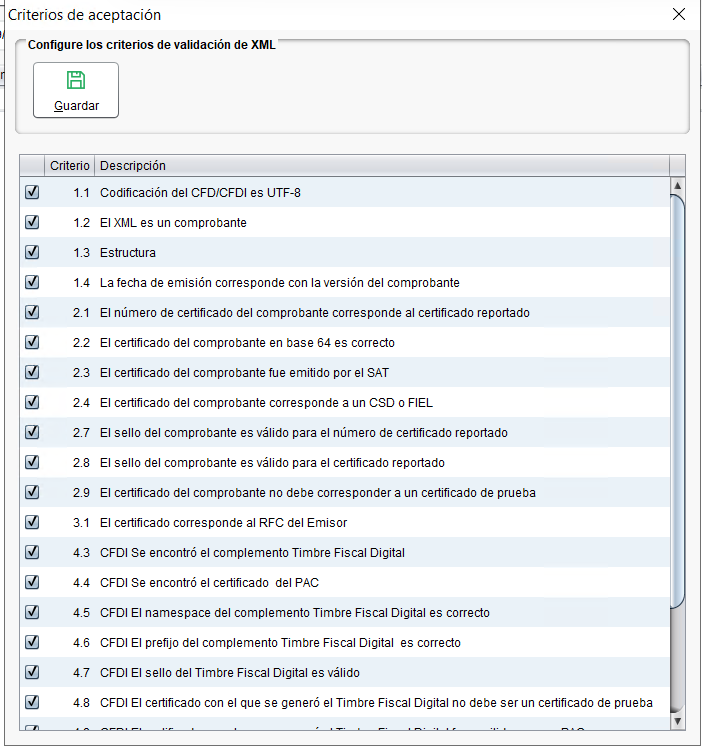Toggle checkbox for criterion 2.1 número de certificado

[32, 313]
